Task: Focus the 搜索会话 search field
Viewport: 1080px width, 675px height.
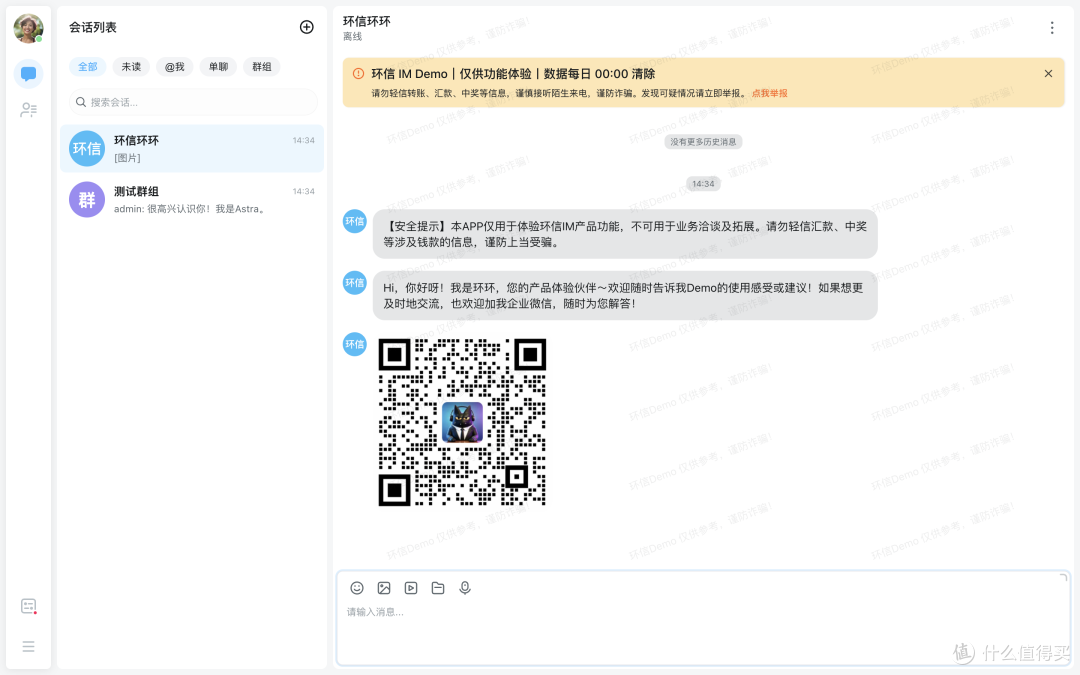Action: pos(193,102)
